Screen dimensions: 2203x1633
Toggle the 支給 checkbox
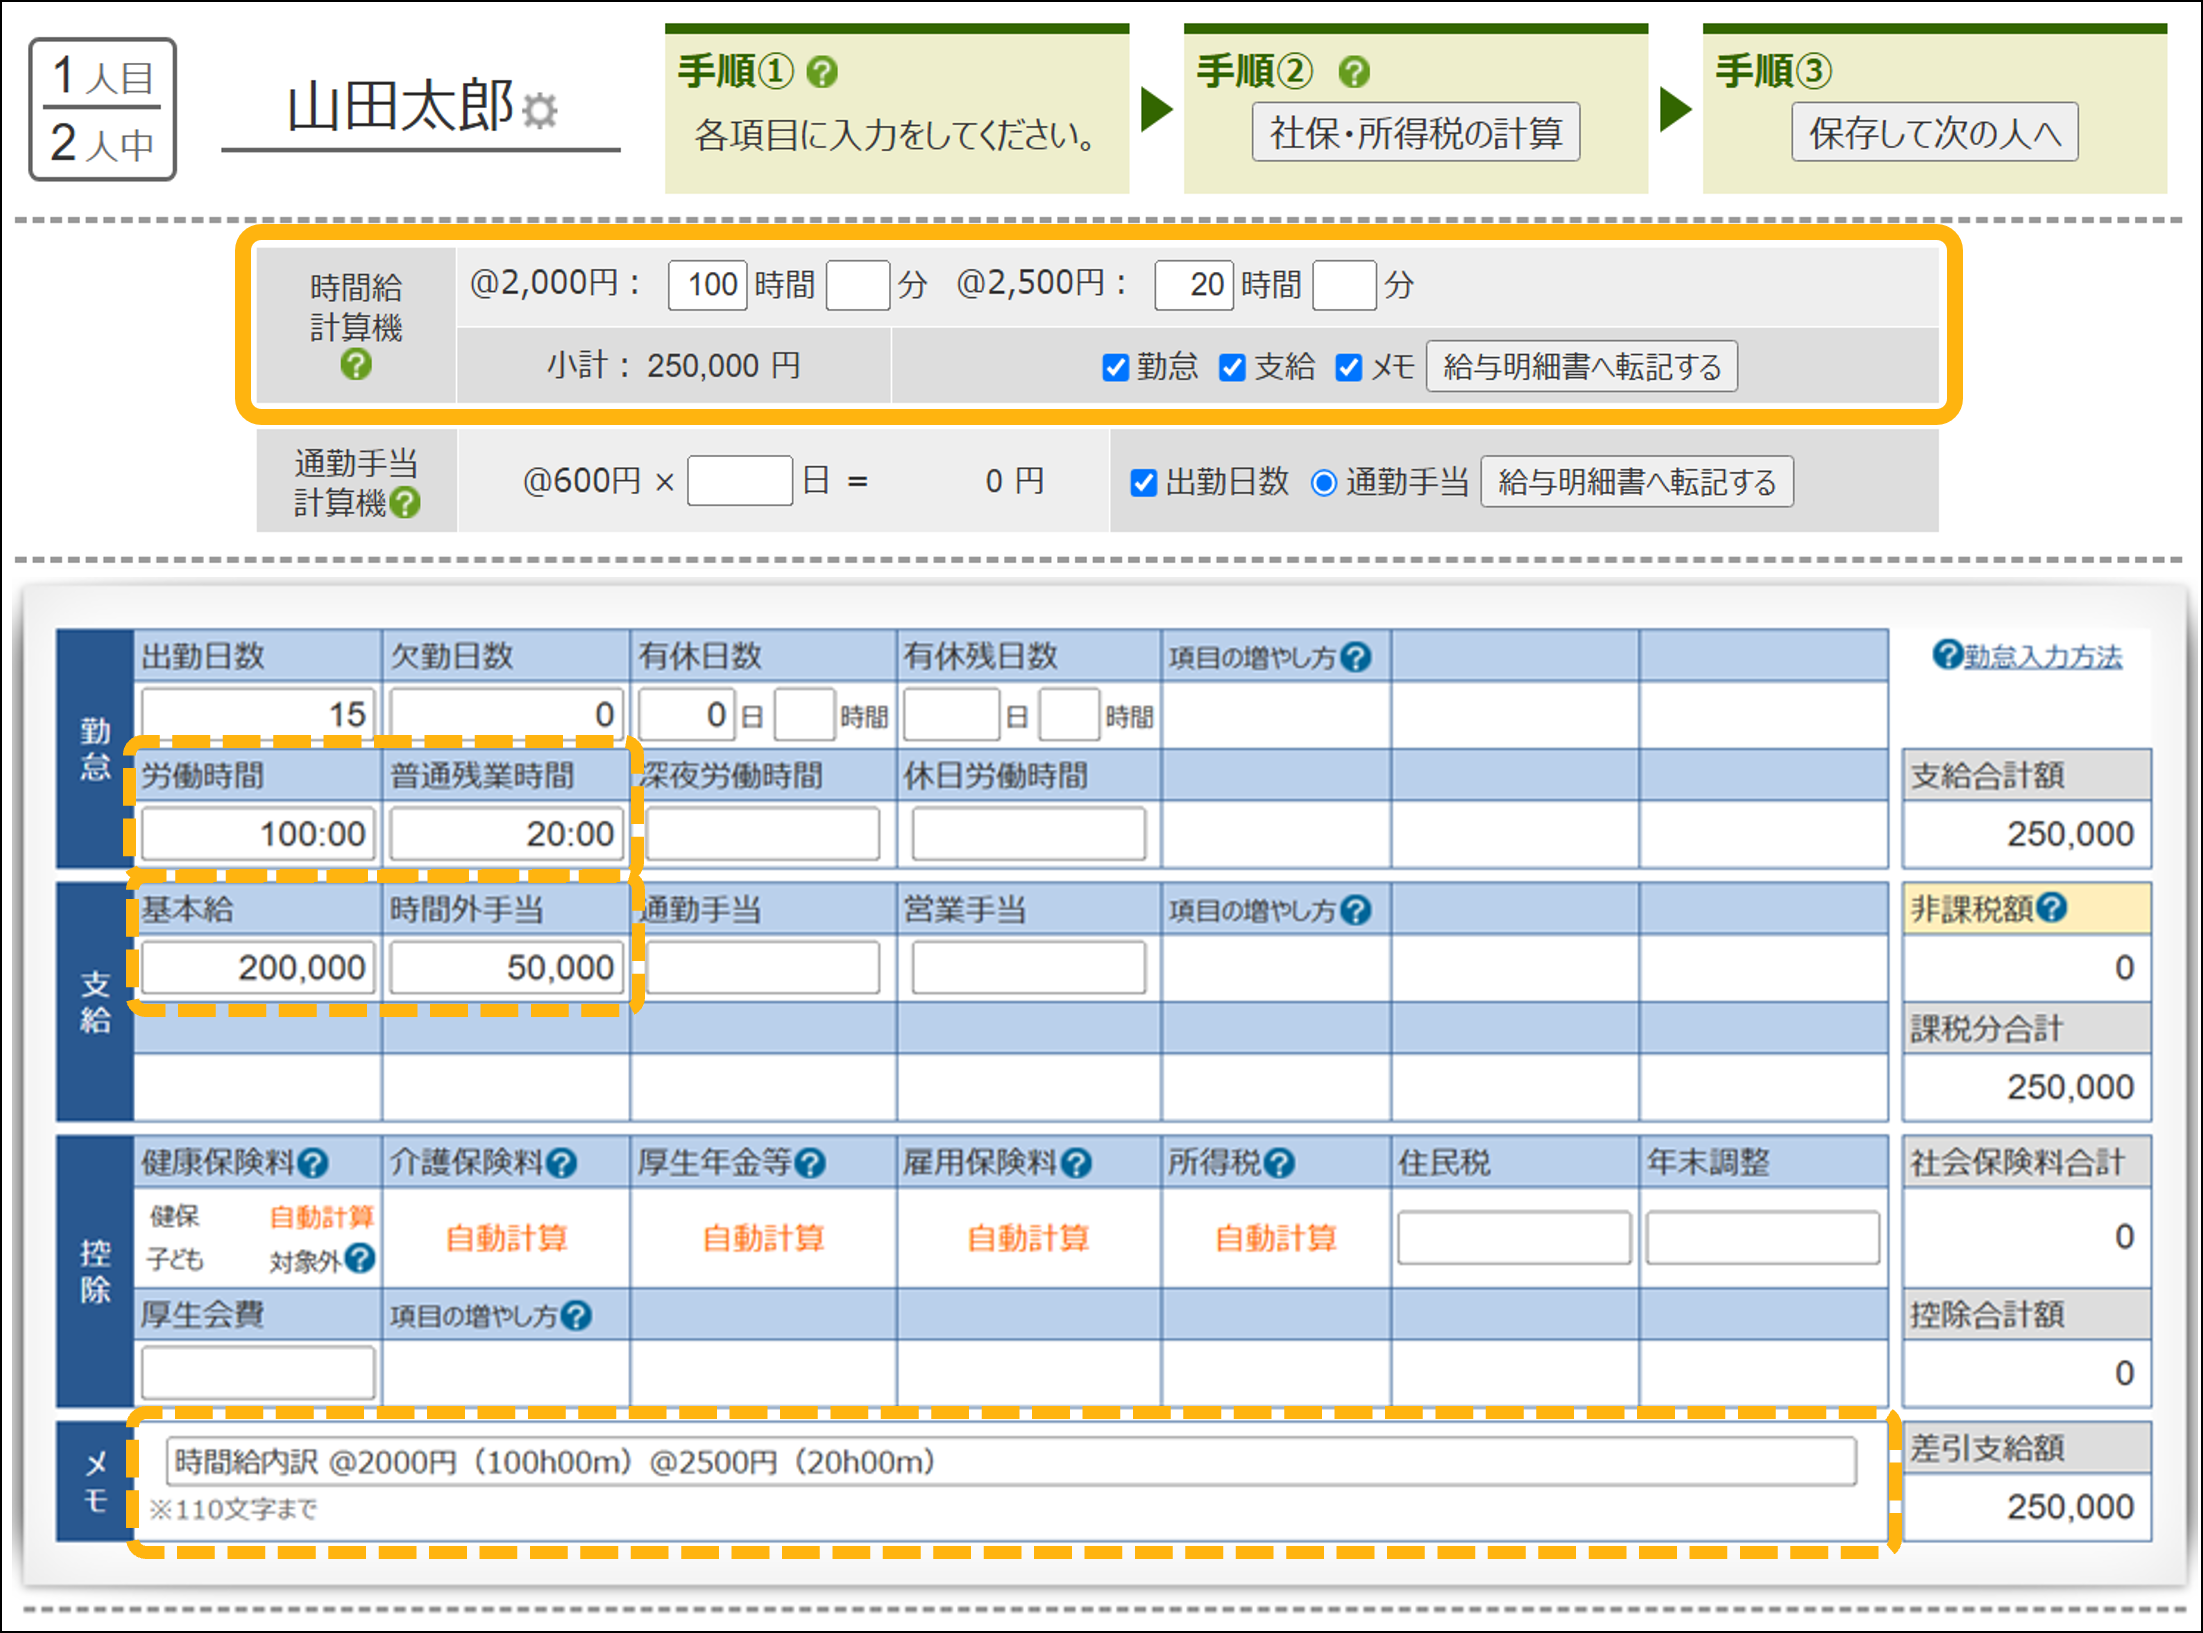point(1232,368)
